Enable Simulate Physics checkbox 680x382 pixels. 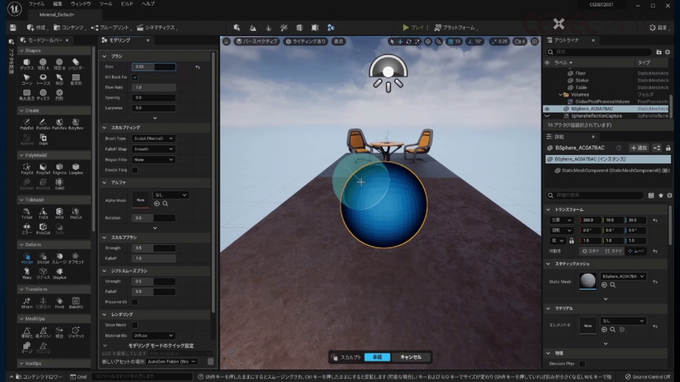[x=582, y=364]
